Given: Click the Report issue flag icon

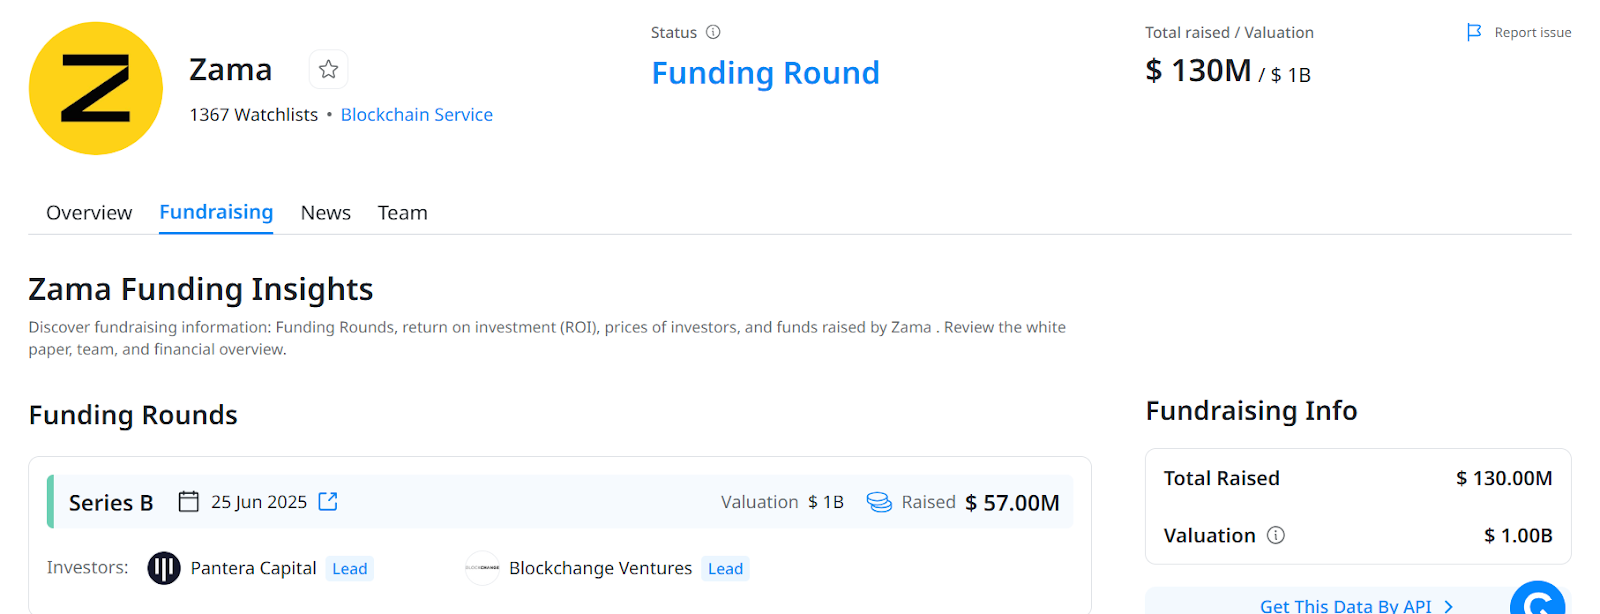Looking at the screenshot, I should pyautogui.click(x=1474, y=32).
